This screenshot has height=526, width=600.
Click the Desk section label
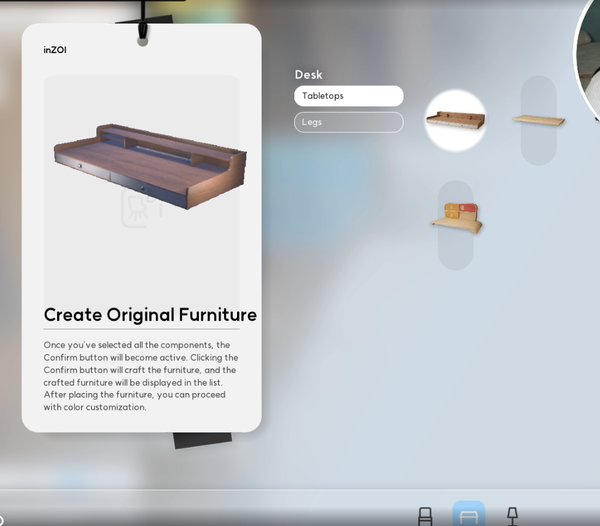coord(309,75)
